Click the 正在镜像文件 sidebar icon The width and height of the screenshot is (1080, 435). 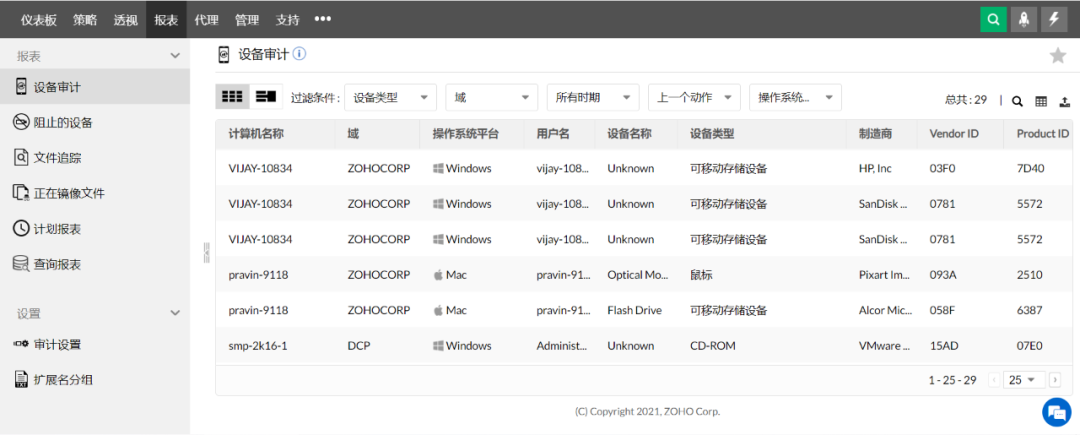[x=21, y=193]
